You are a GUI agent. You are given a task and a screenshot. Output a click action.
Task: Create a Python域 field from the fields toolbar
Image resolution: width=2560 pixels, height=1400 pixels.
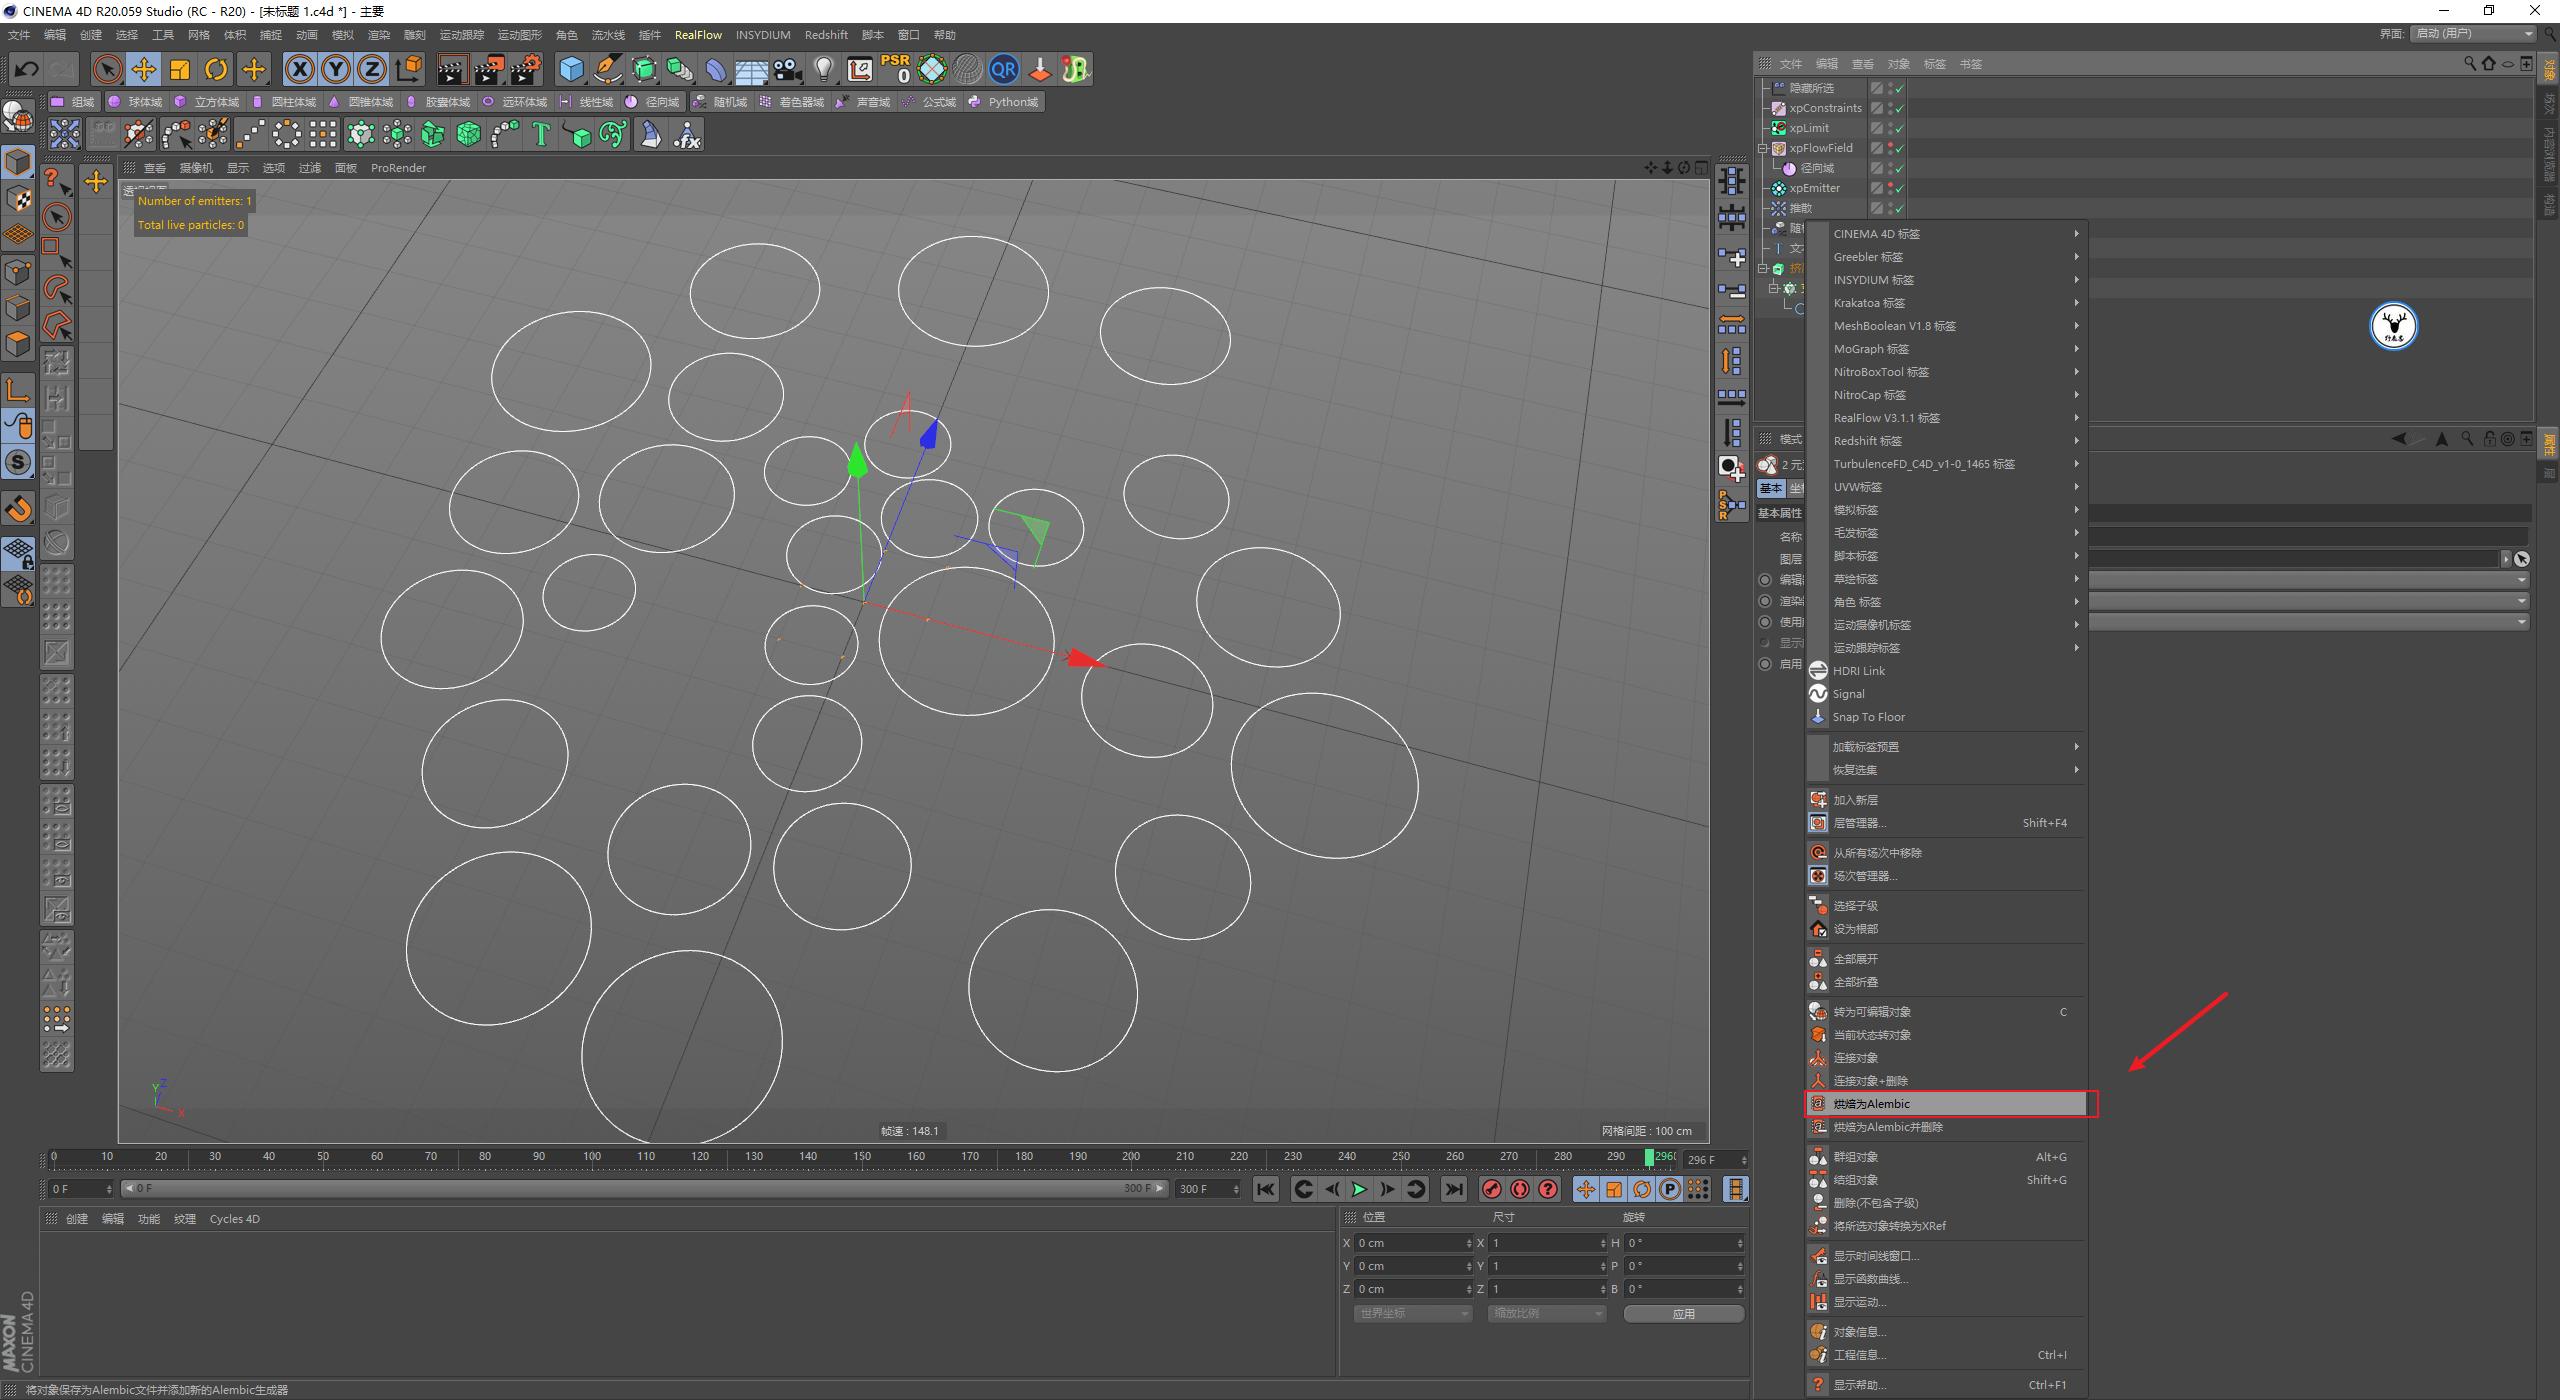(x=1004, y=101)
